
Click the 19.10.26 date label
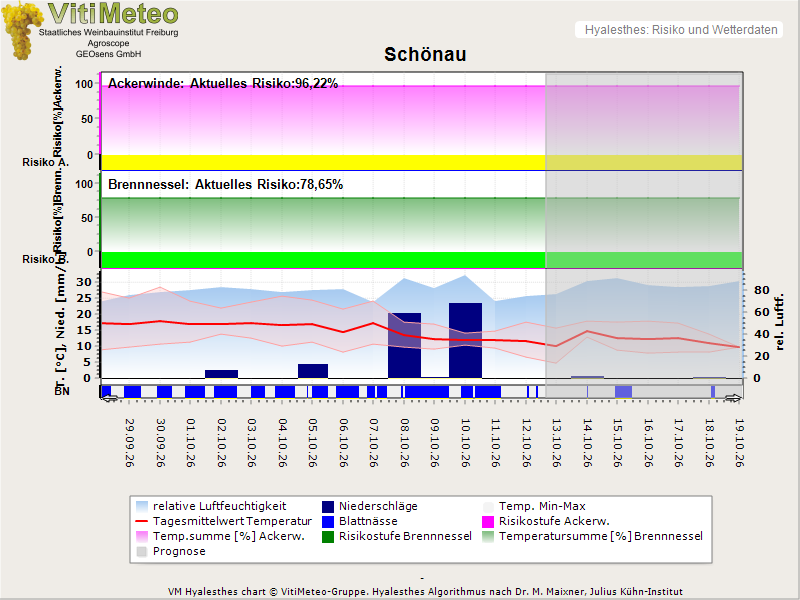click(740, 443)
